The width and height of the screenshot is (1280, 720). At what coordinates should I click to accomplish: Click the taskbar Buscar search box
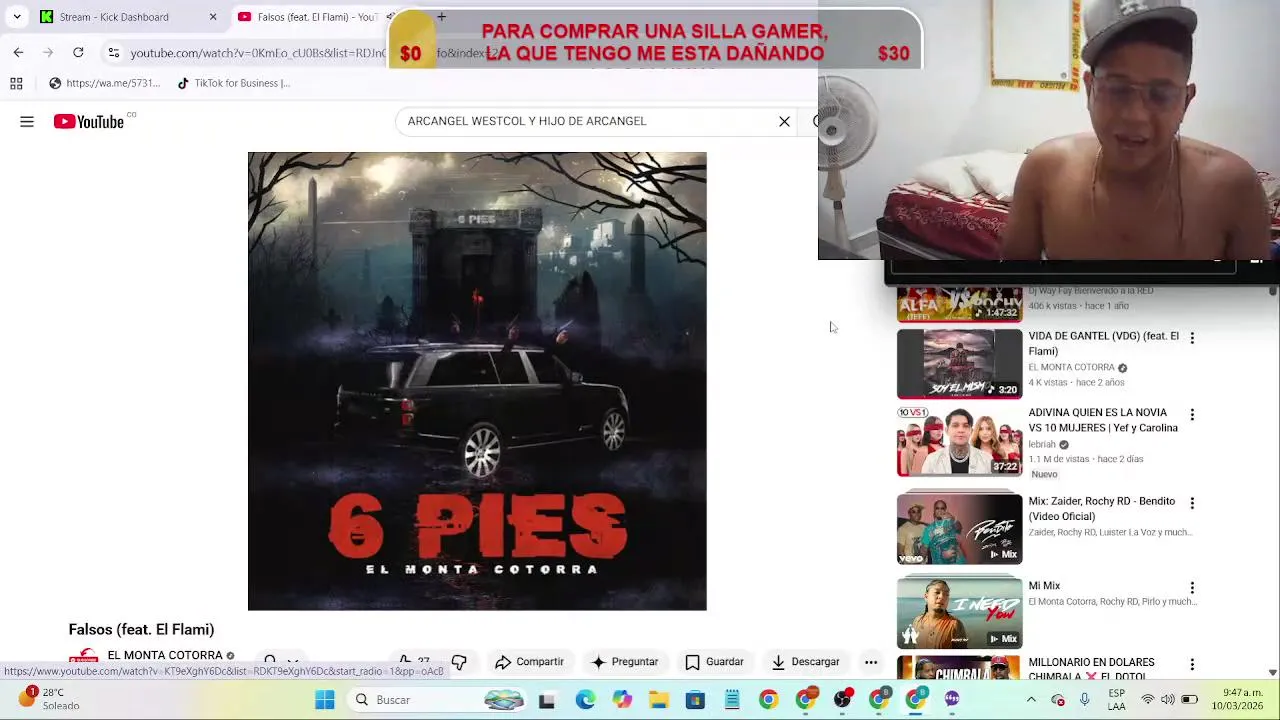439,700
